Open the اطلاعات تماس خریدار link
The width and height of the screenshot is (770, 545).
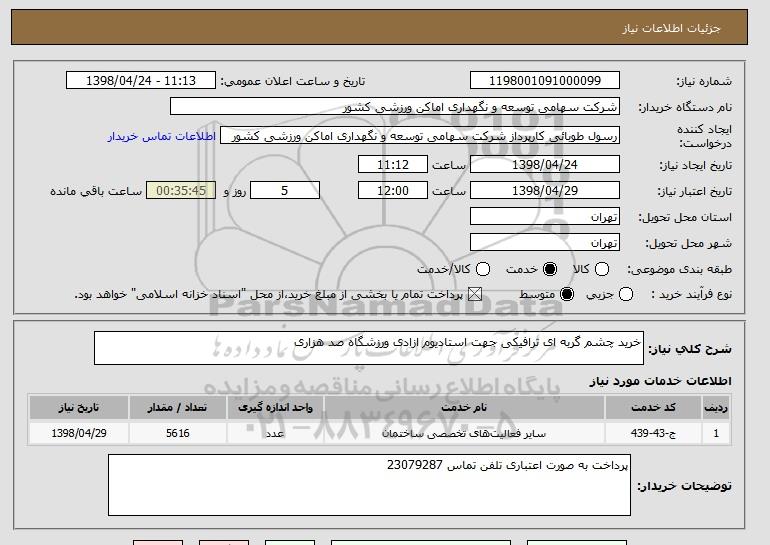162,136
